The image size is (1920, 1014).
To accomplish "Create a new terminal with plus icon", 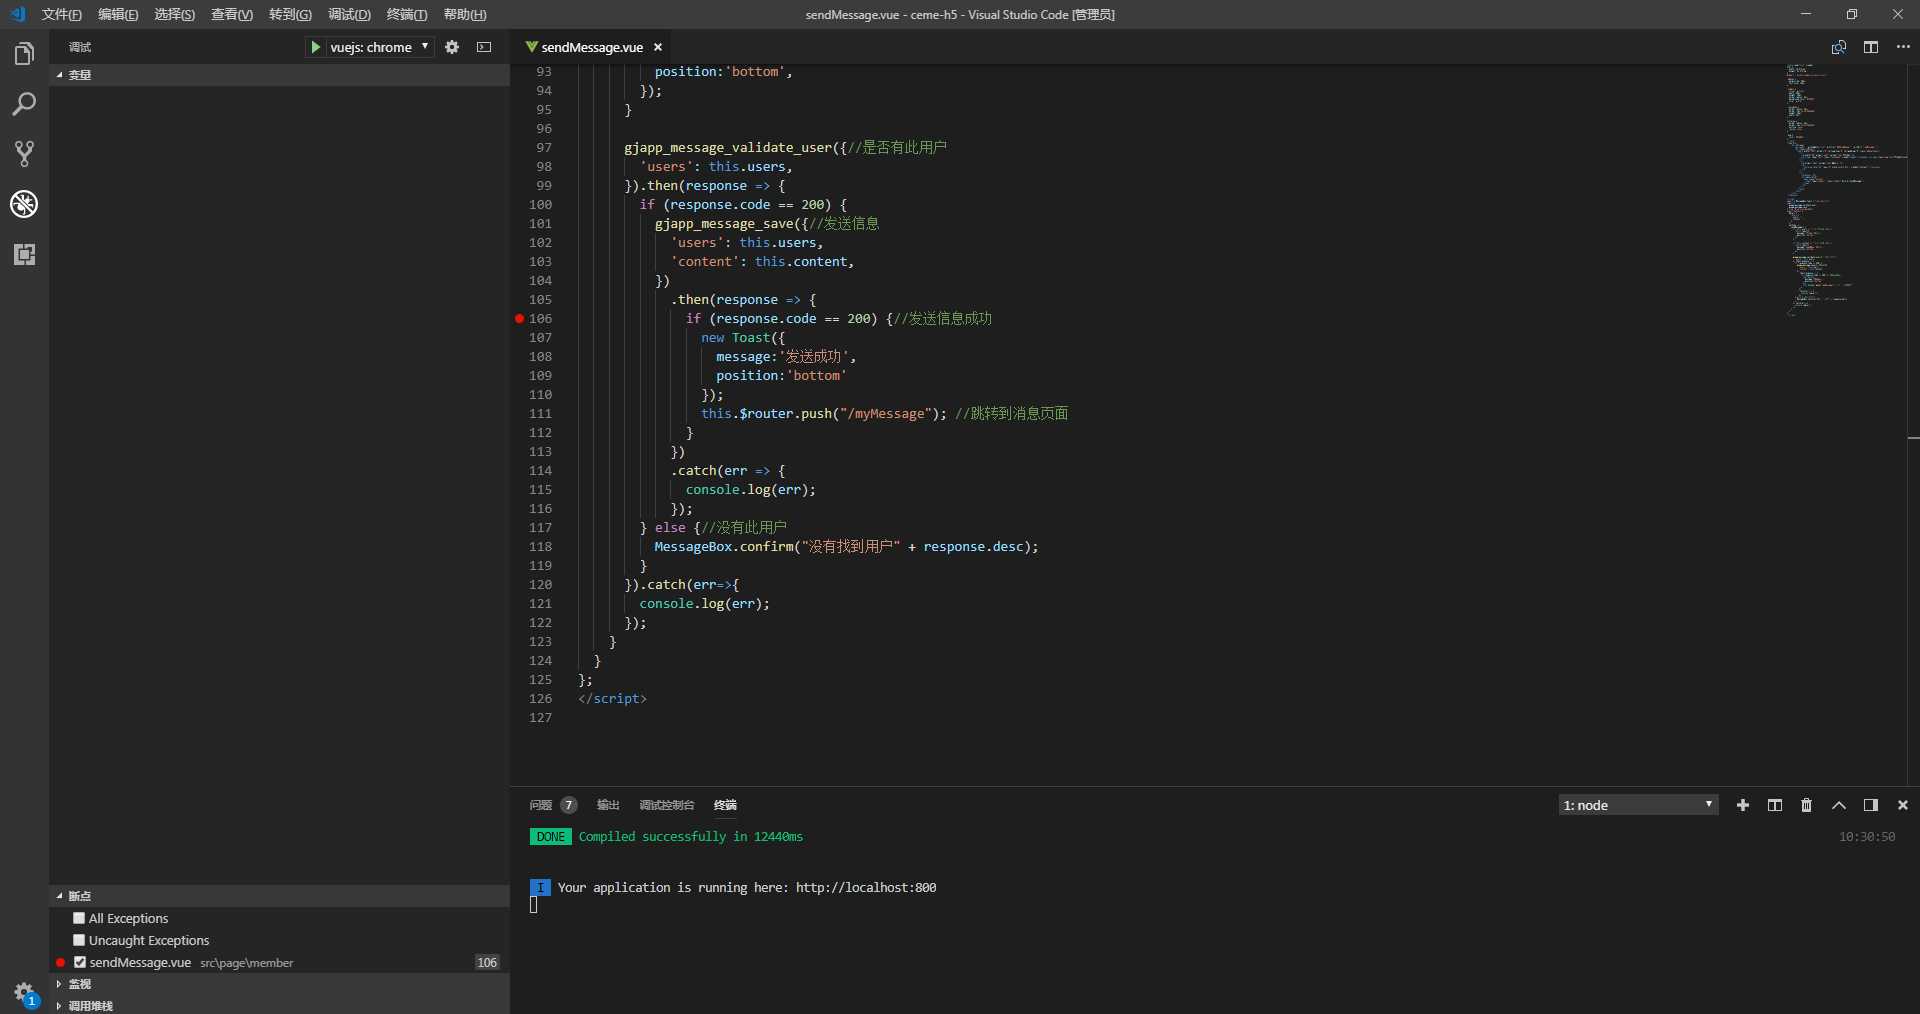I will [x=1743, y=805].
